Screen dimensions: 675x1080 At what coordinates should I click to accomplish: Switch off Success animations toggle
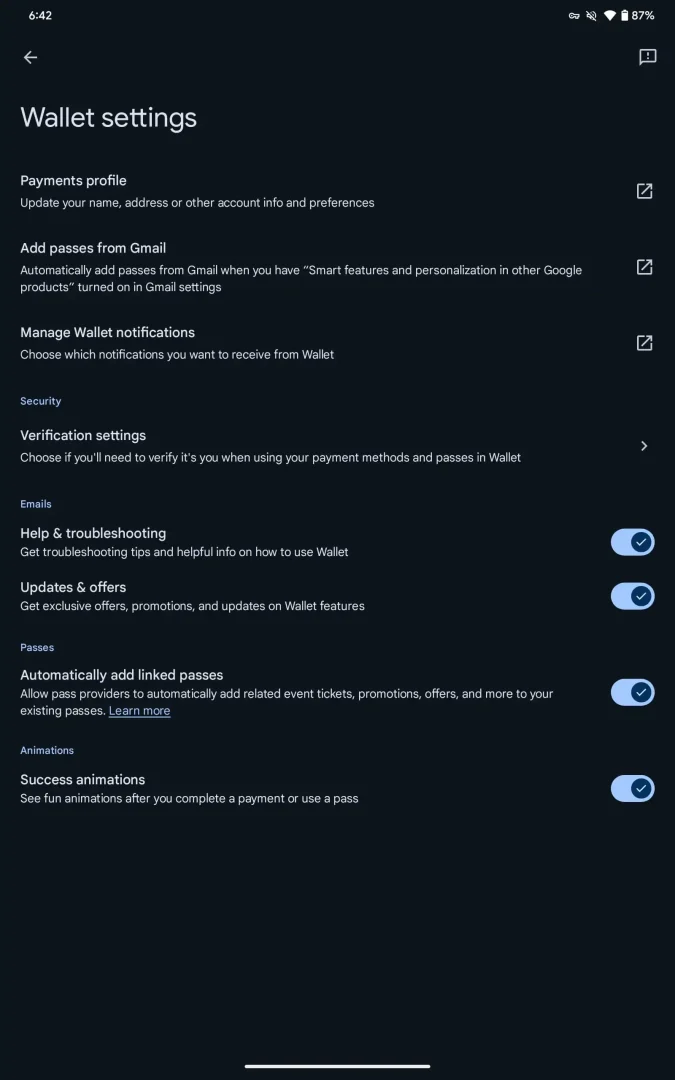[632, 788]
